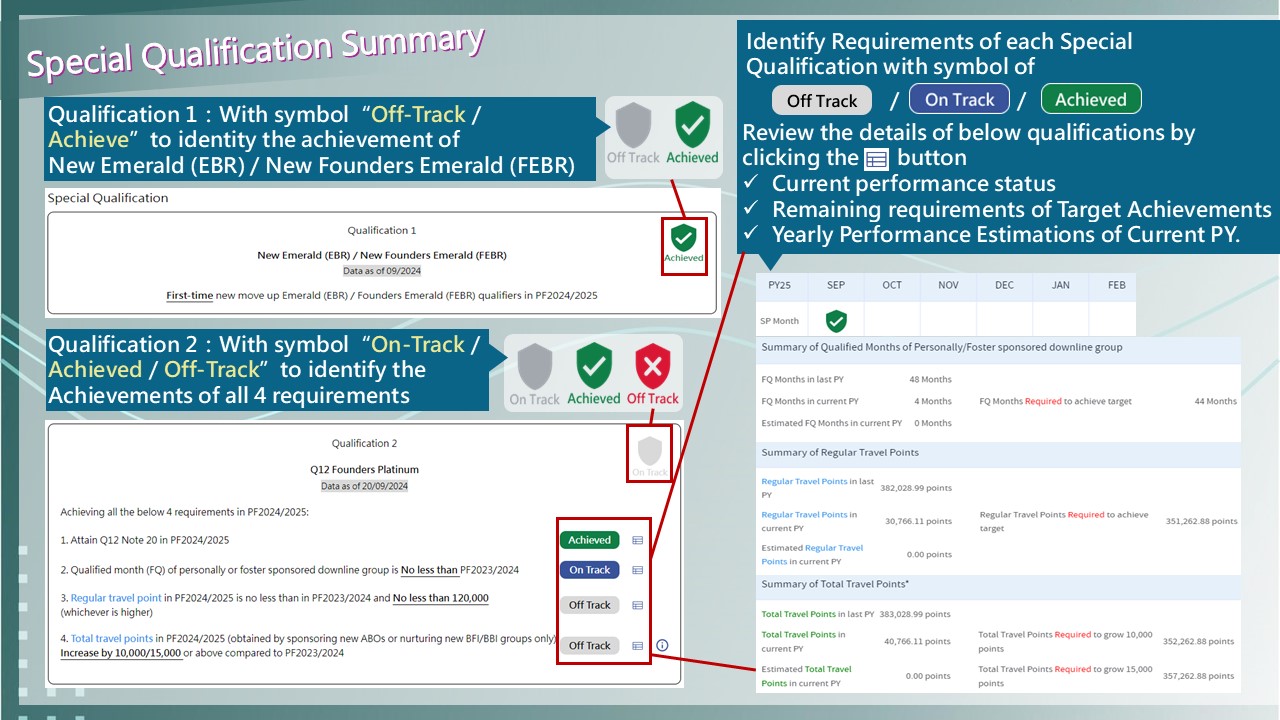Open details icon for Total travel points requirement
Viewport: 1280px width, 720px height.
(638, 646)
